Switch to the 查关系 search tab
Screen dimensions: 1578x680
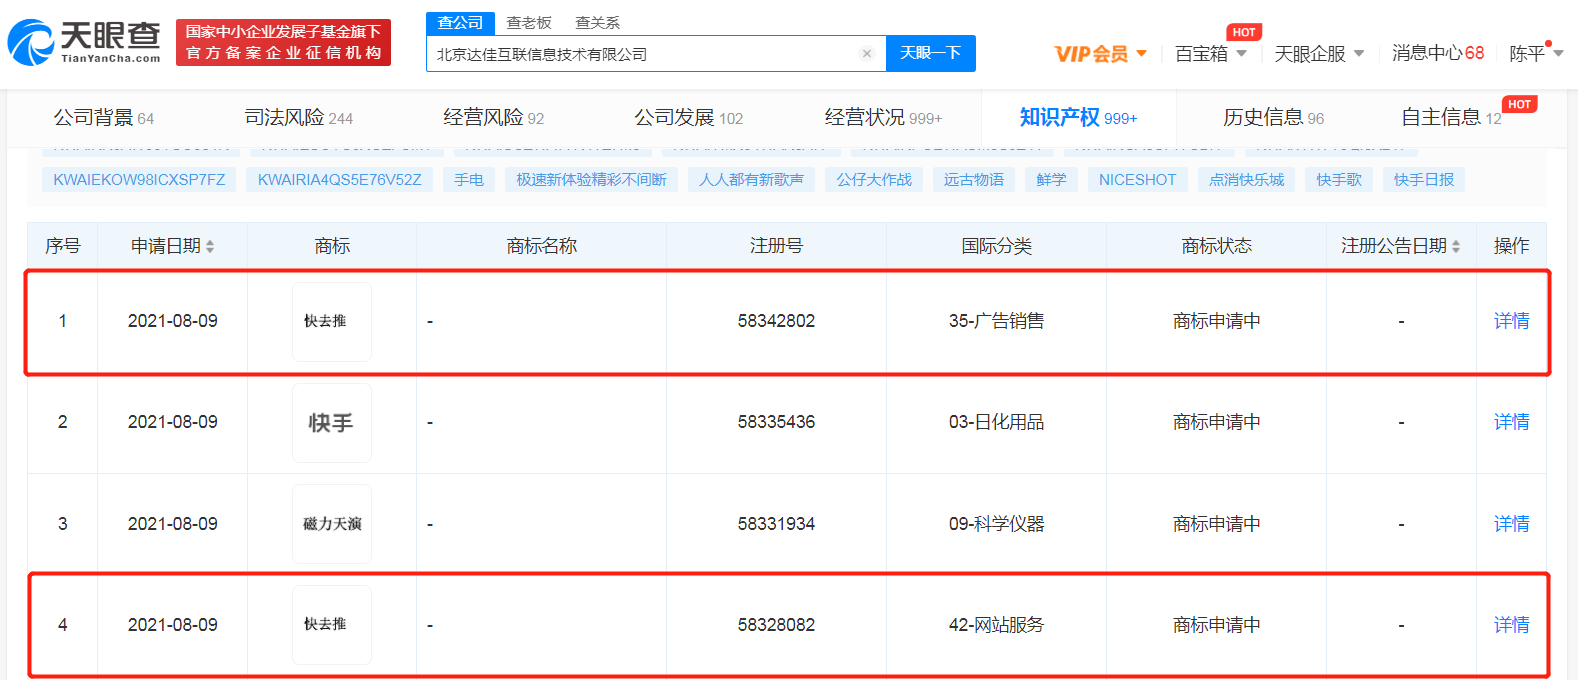pos(597,23)
